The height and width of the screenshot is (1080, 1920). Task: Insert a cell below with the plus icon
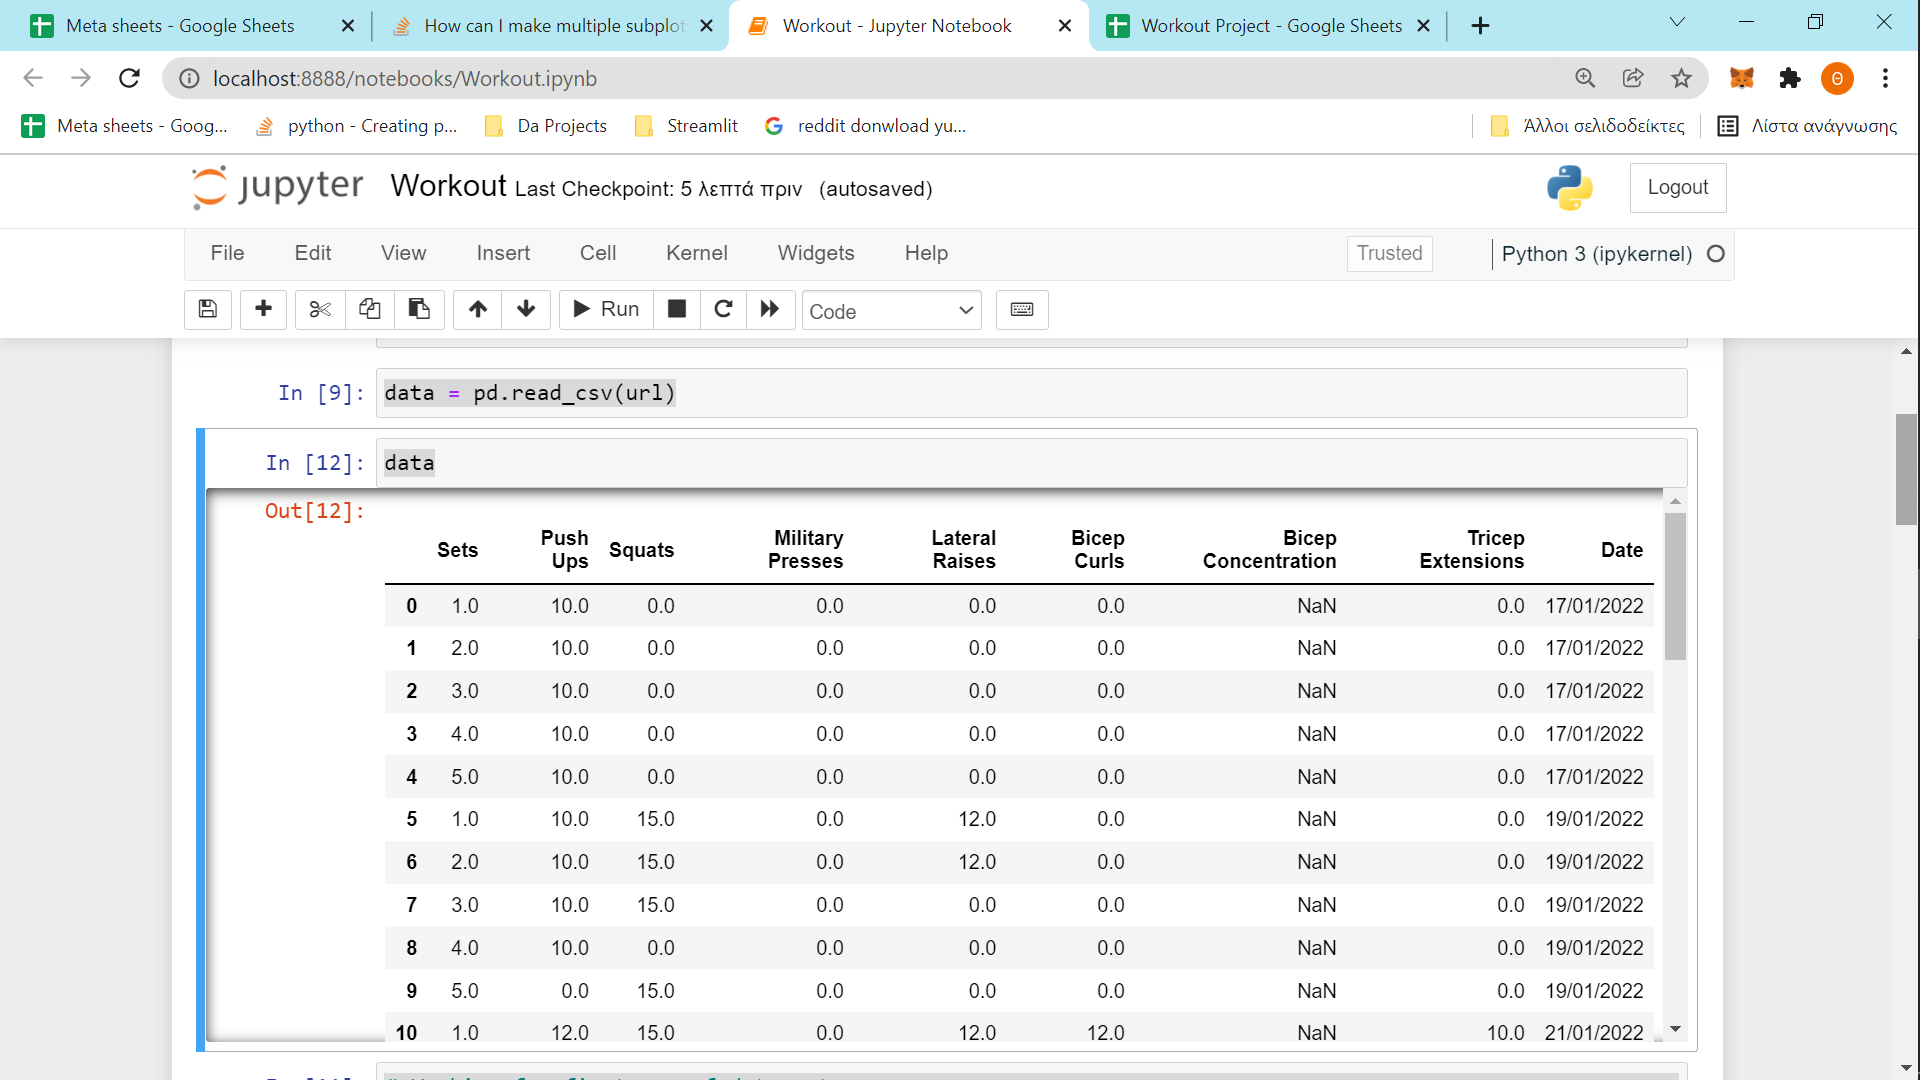click(x=263, y=310)
